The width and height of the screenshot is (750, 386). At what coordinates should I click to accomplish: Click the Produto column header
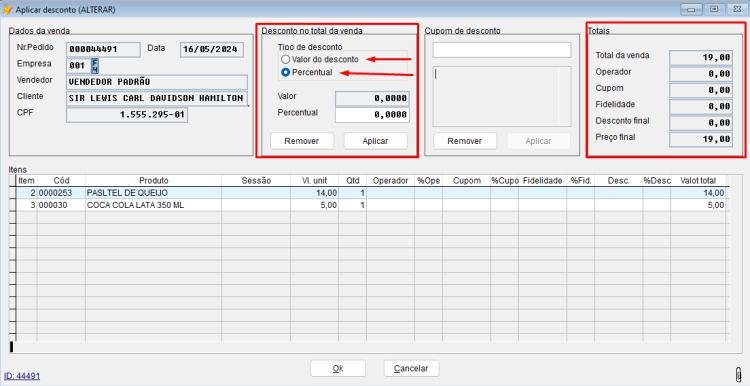coord(154,181)
